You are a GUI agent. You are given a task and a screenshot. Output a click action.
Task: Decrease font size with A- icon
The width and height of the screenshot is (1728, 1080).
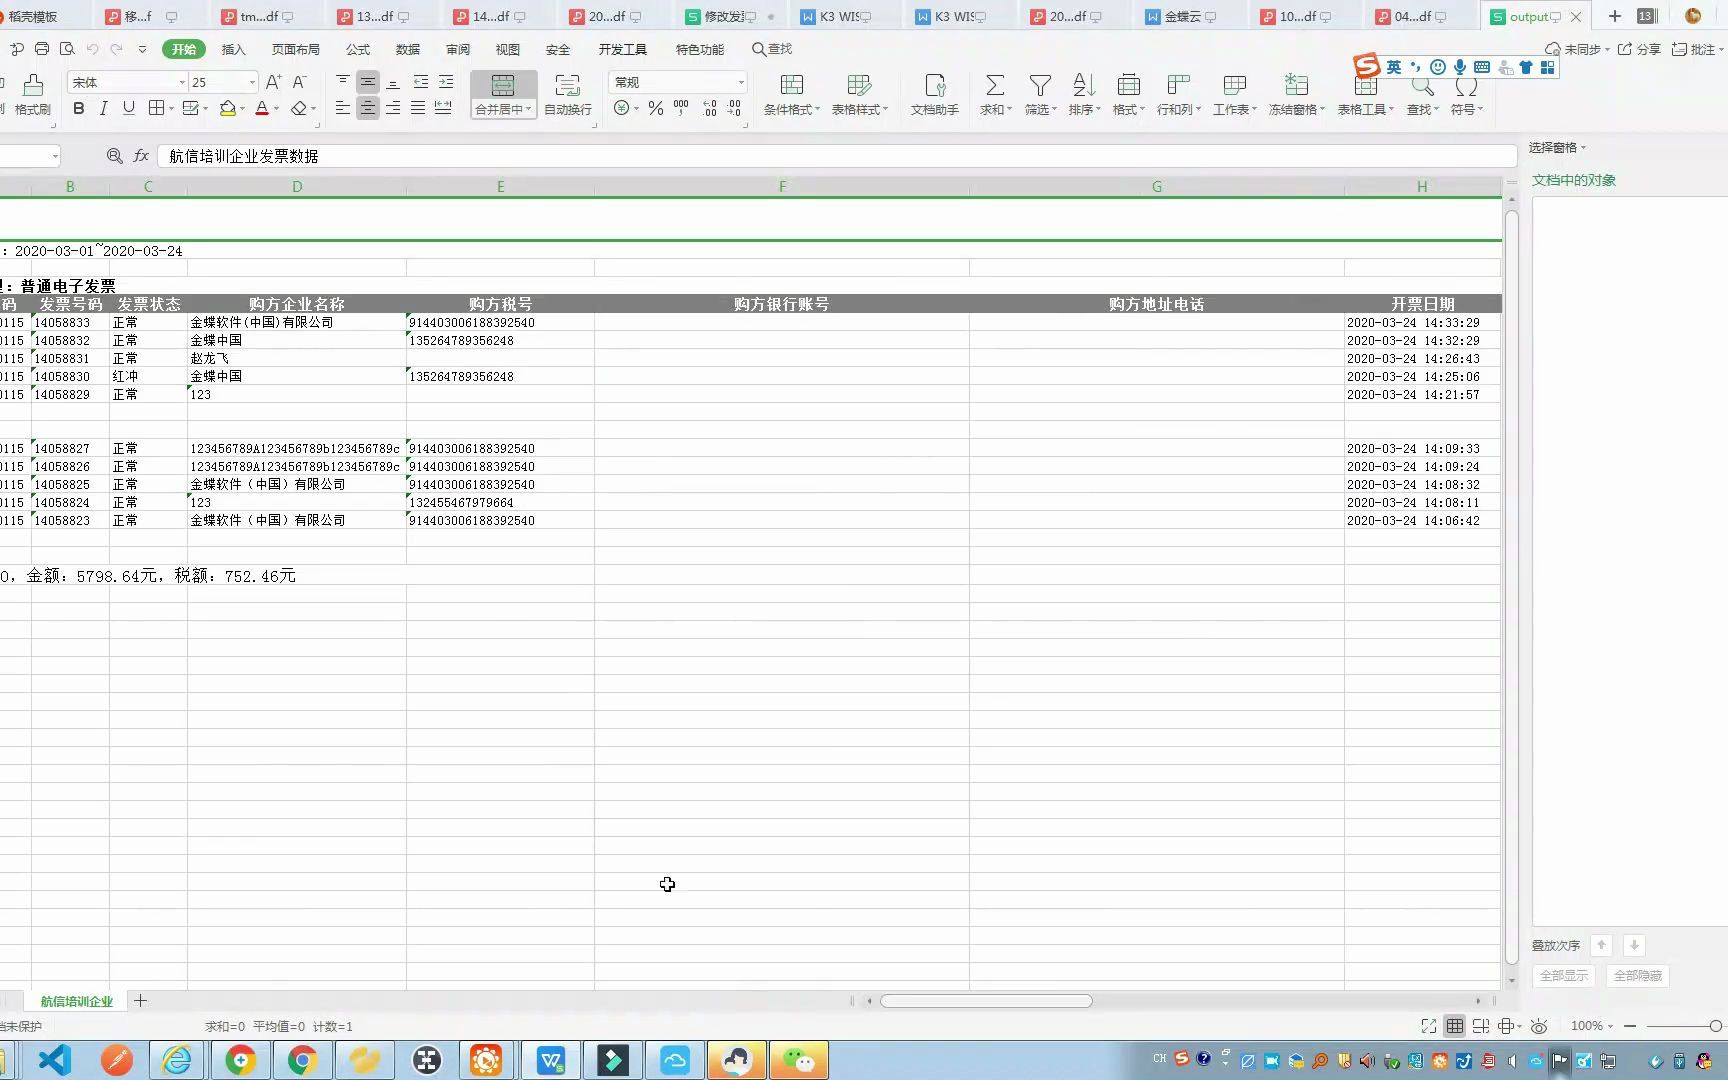299,82
